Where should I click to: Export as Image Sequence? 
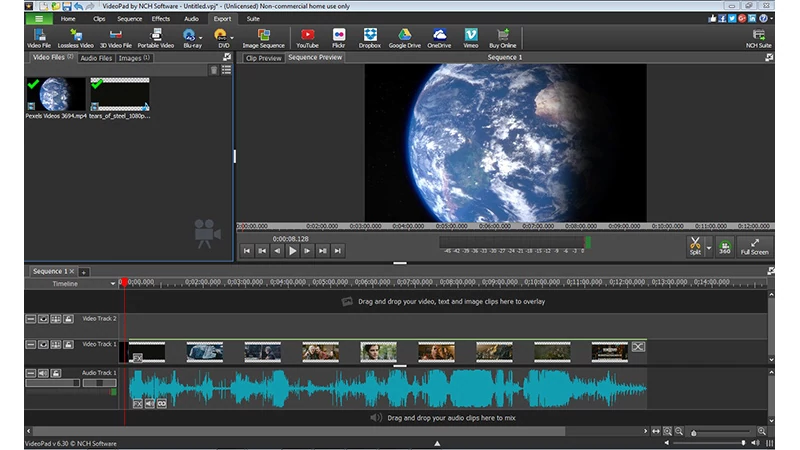tap(263, 38)
